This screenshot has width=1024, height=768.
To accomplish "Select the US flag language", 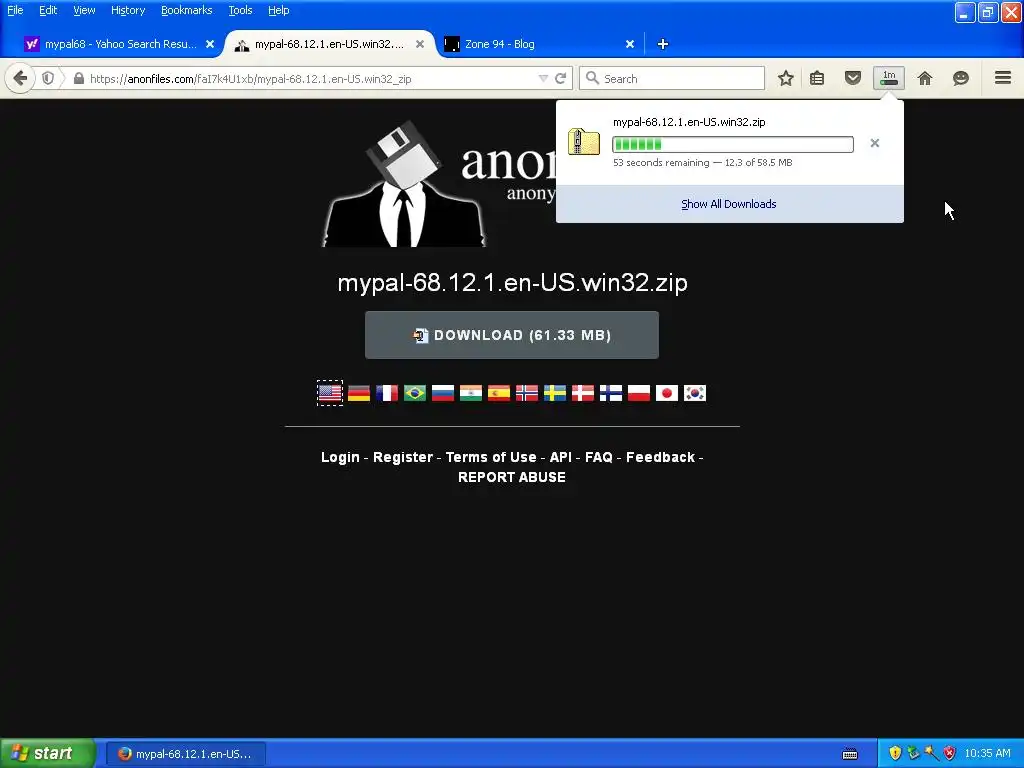I will click(330, 393).
